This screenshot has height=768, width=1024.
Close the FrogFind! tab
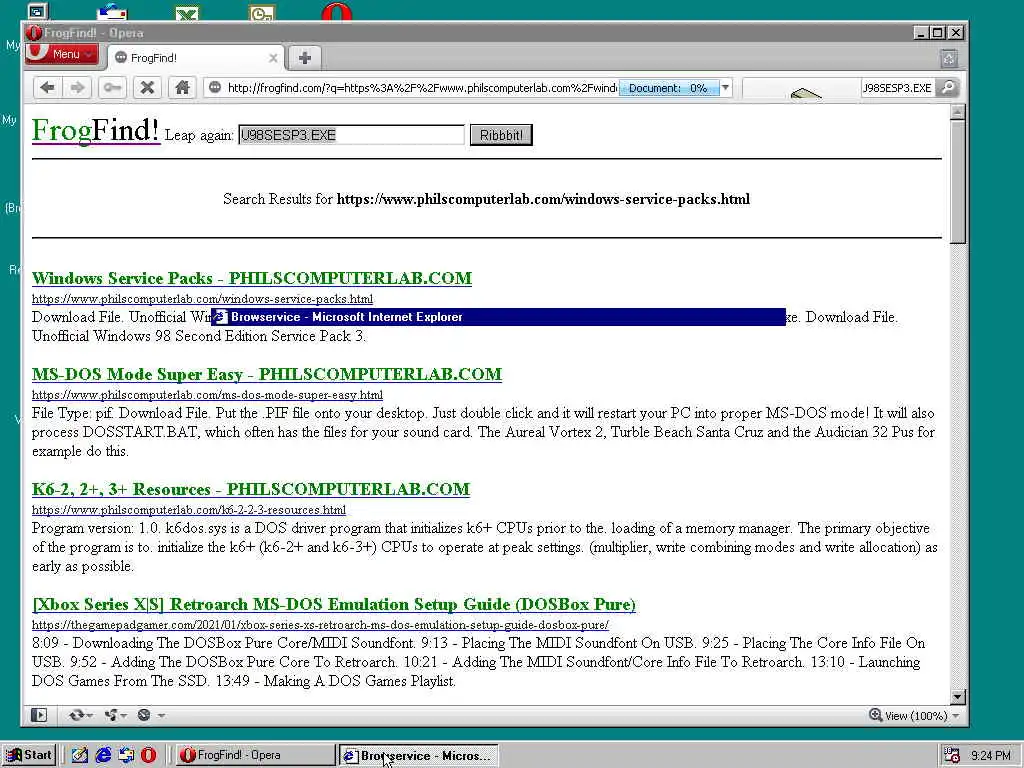[x=273, y=58]
